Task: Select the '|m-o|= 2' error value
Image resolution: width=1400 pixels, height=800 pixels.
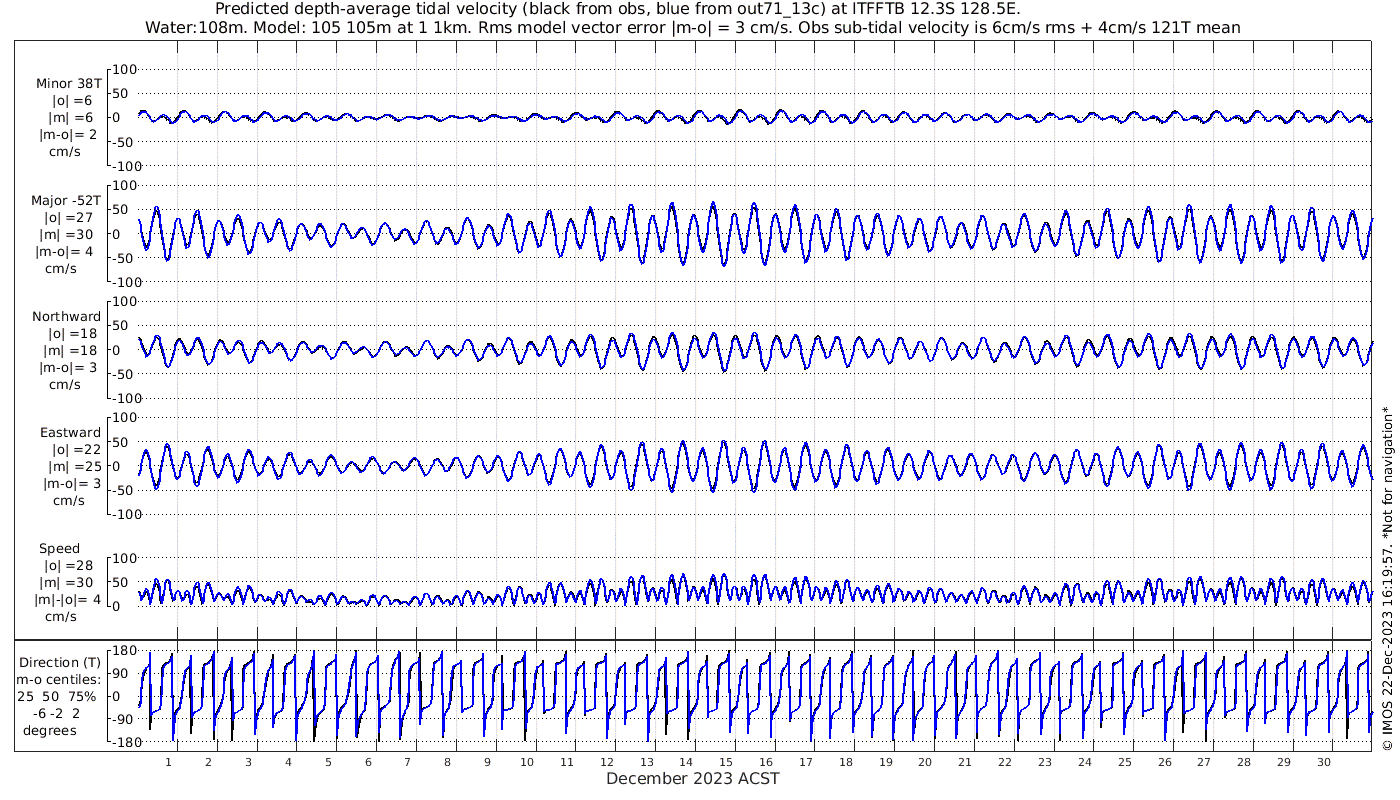Action: tap(68, 134)
